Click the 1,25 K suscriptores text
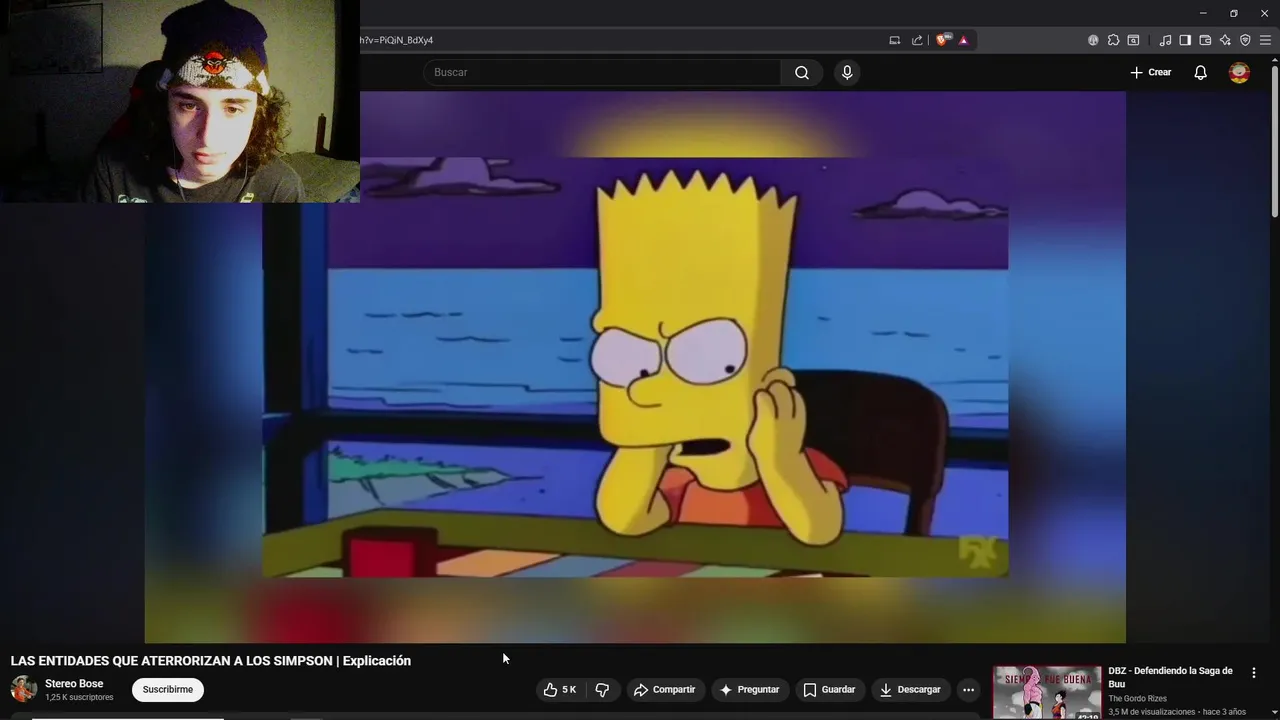This screenshot has width=1280, height=720. pos(79,698)
